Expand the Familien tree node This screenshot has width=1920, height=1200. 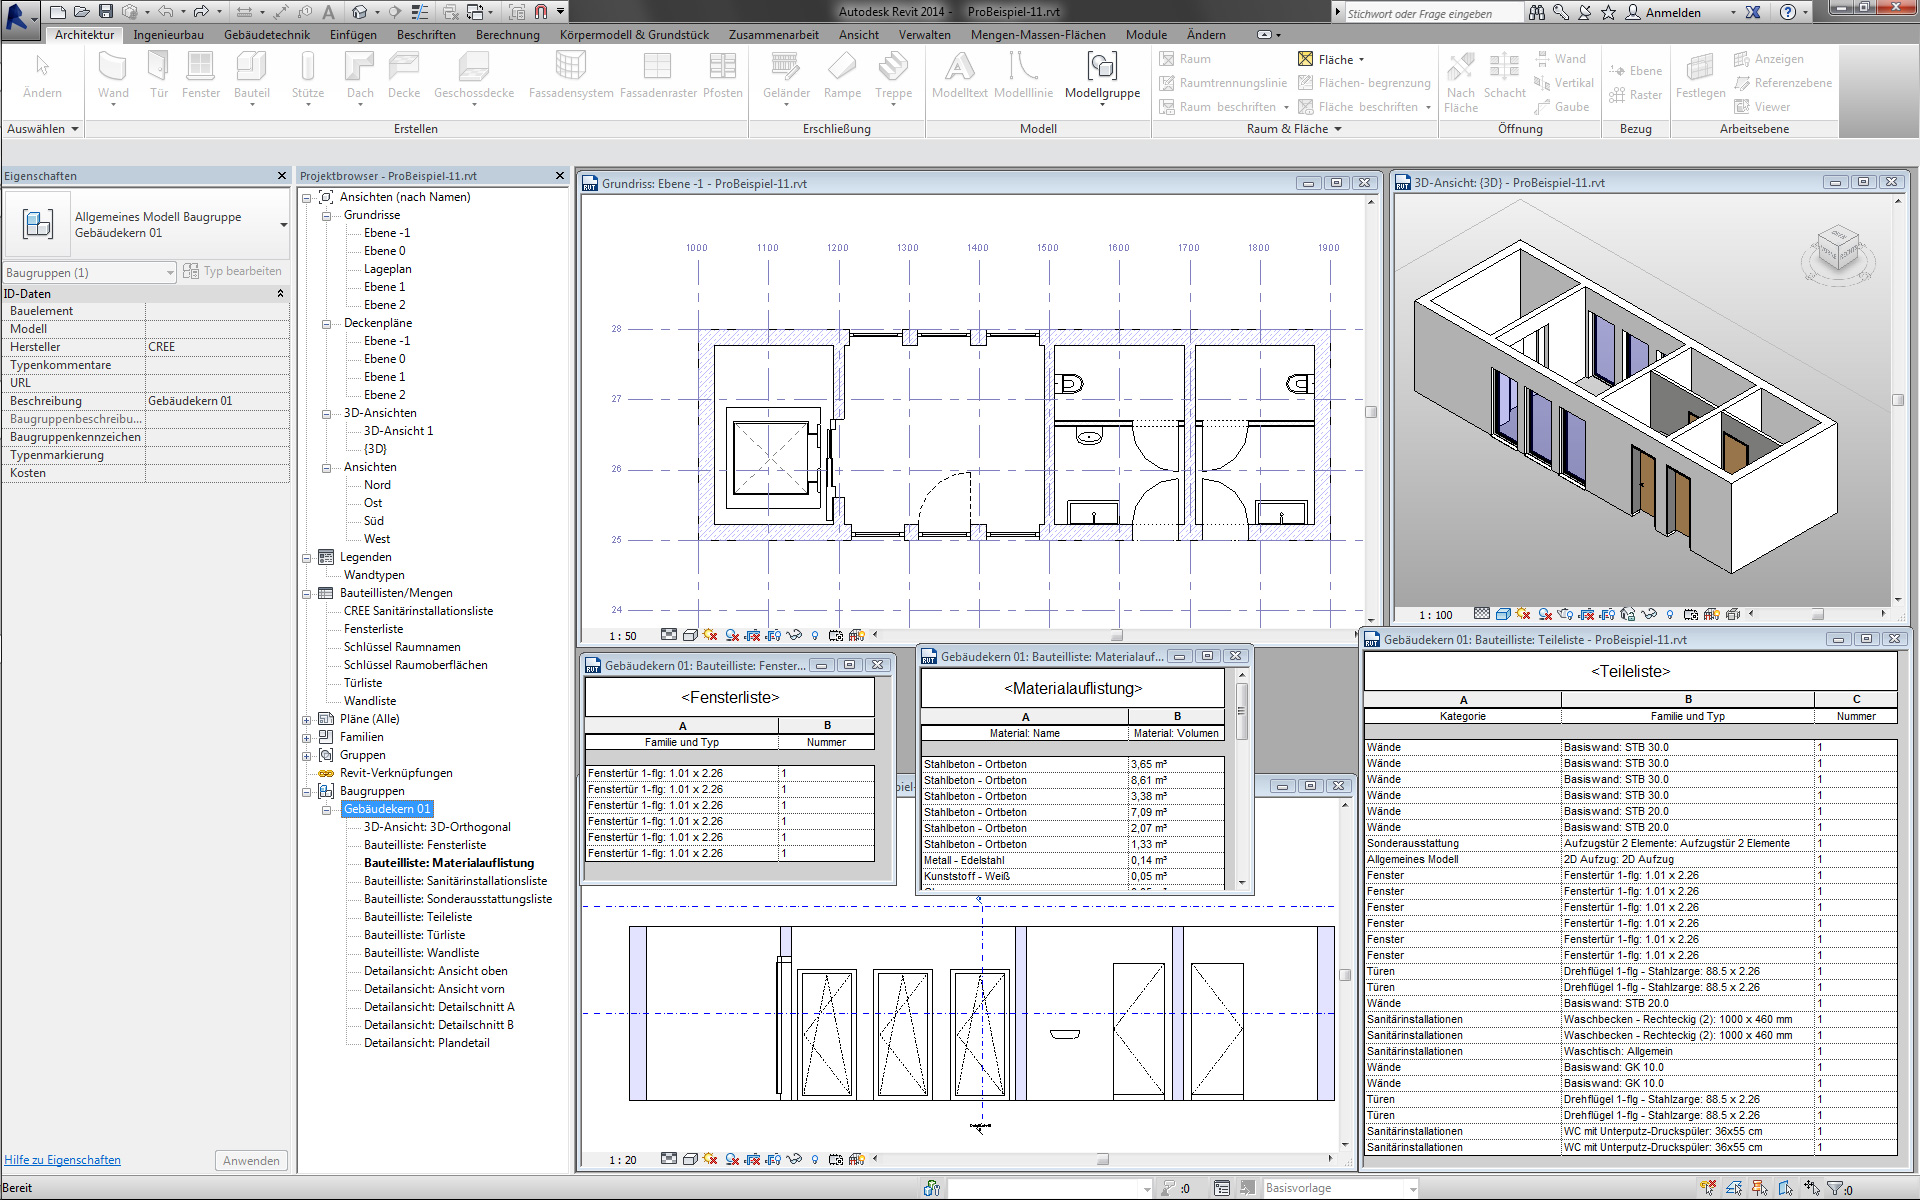click(x=307, y=737)
